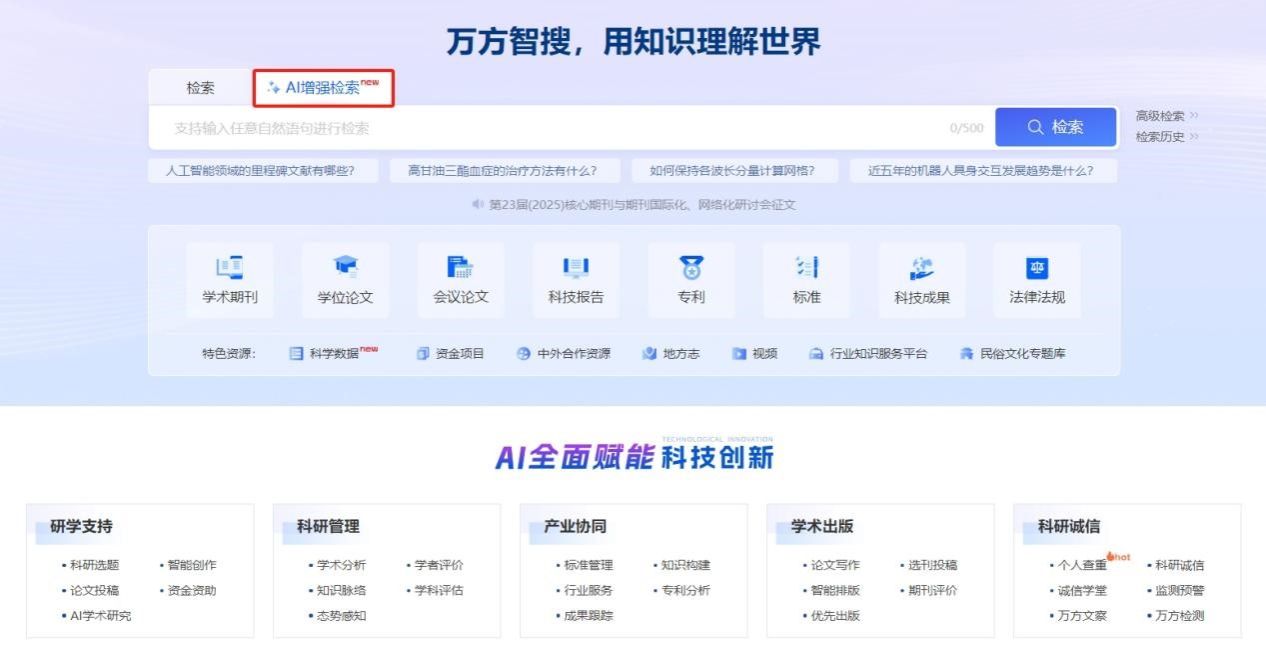Click the 科学数据 resource icon
Image resolution: width=1266 pixels, height=658 pixels.
point(296,353)
